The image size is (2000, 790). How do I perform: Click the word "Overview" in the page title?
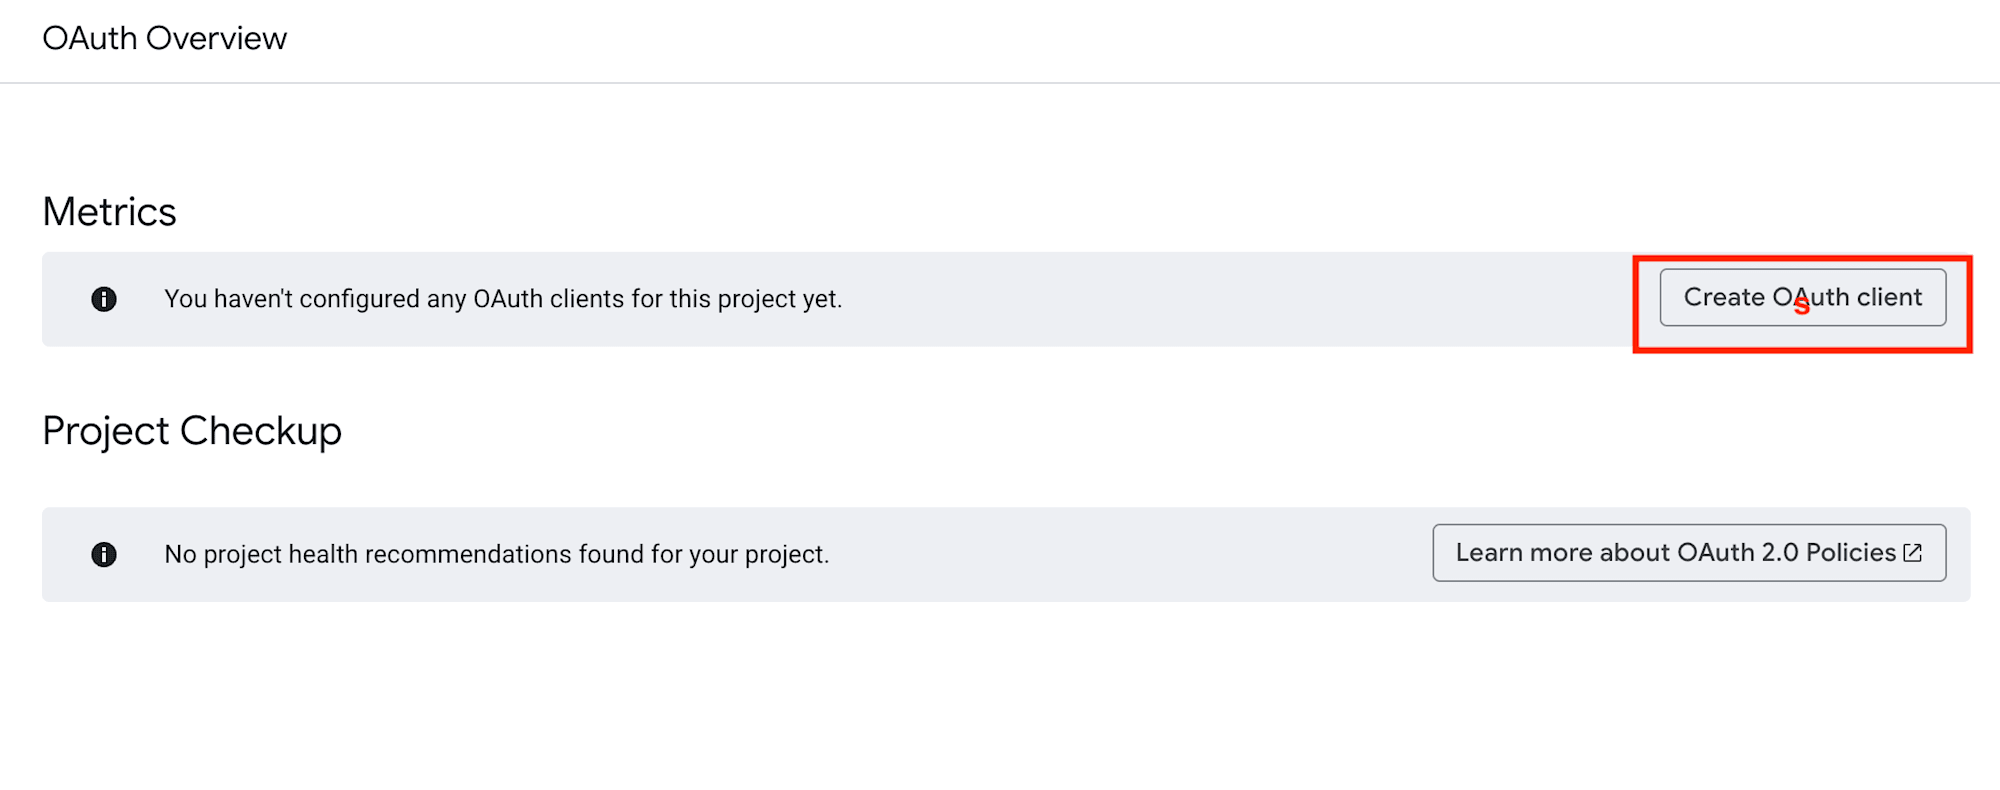tap(216, 38)
